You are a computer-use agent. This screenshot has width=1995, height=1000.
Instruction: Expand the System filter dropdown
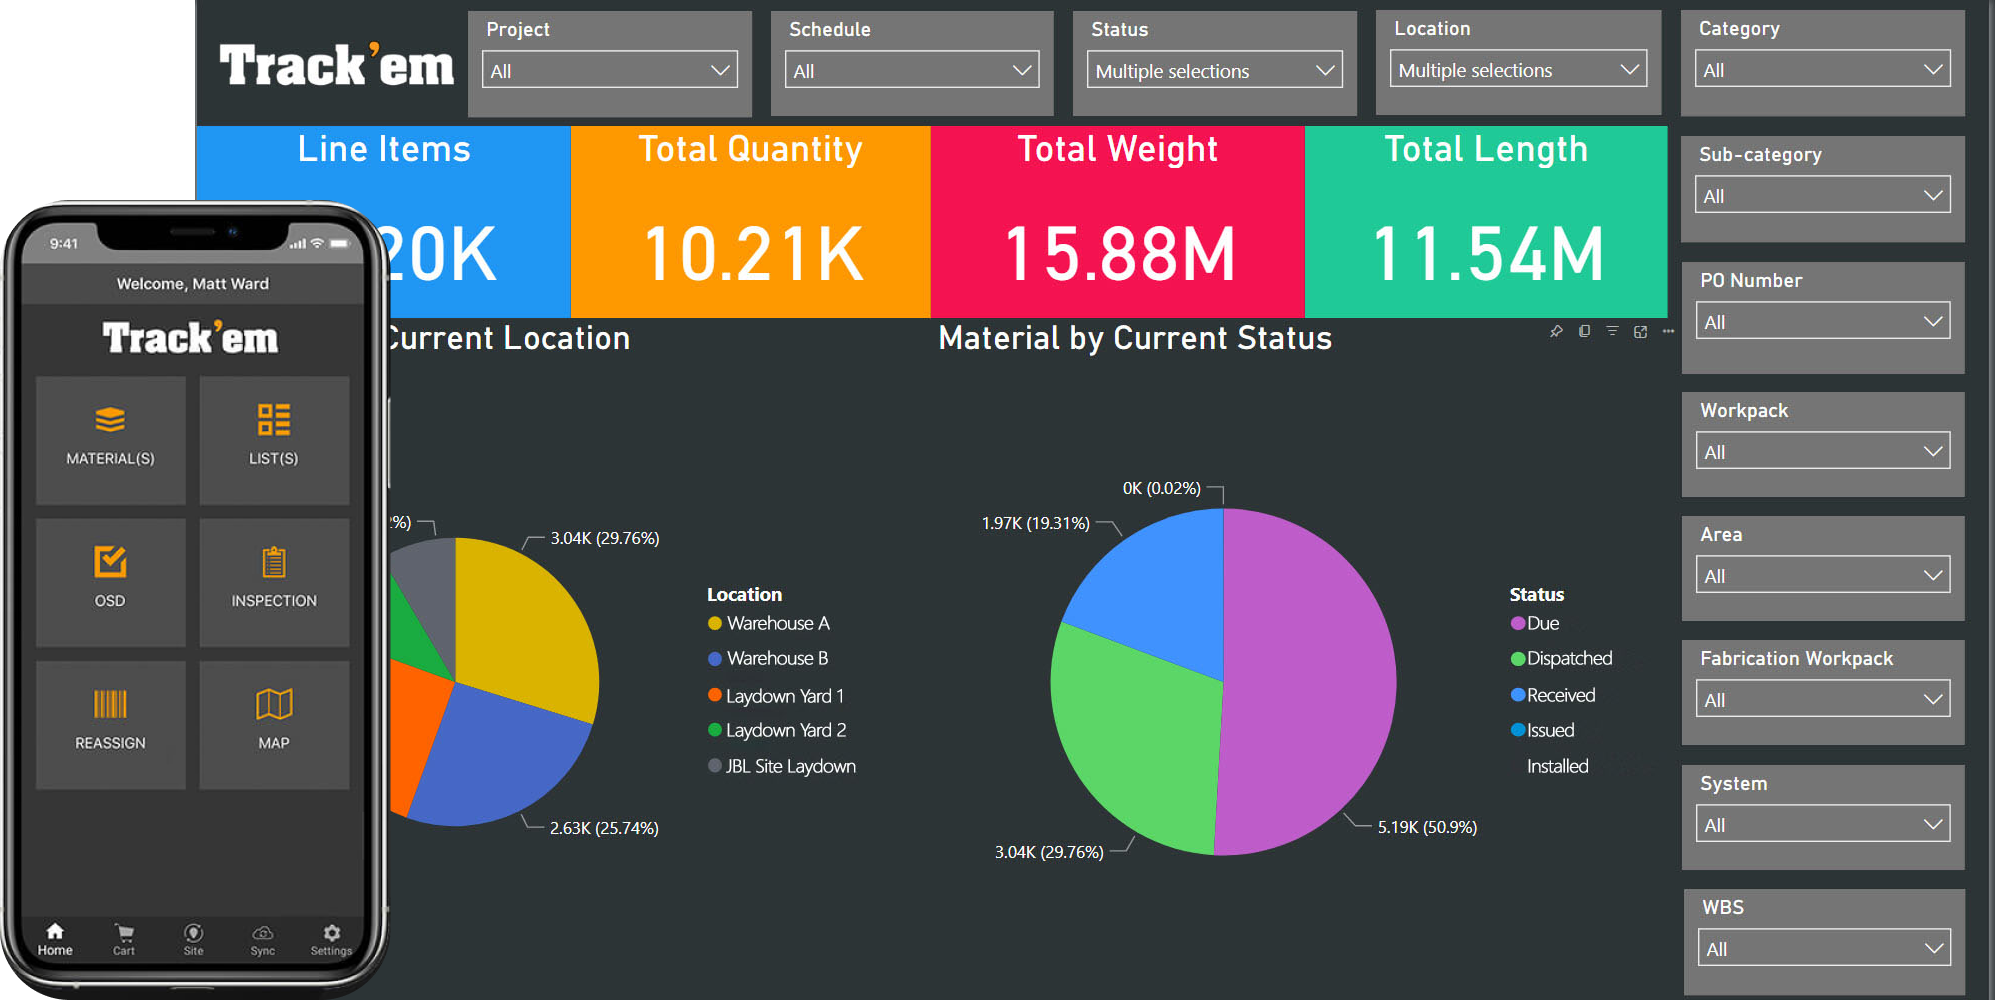pos(1823,825)
